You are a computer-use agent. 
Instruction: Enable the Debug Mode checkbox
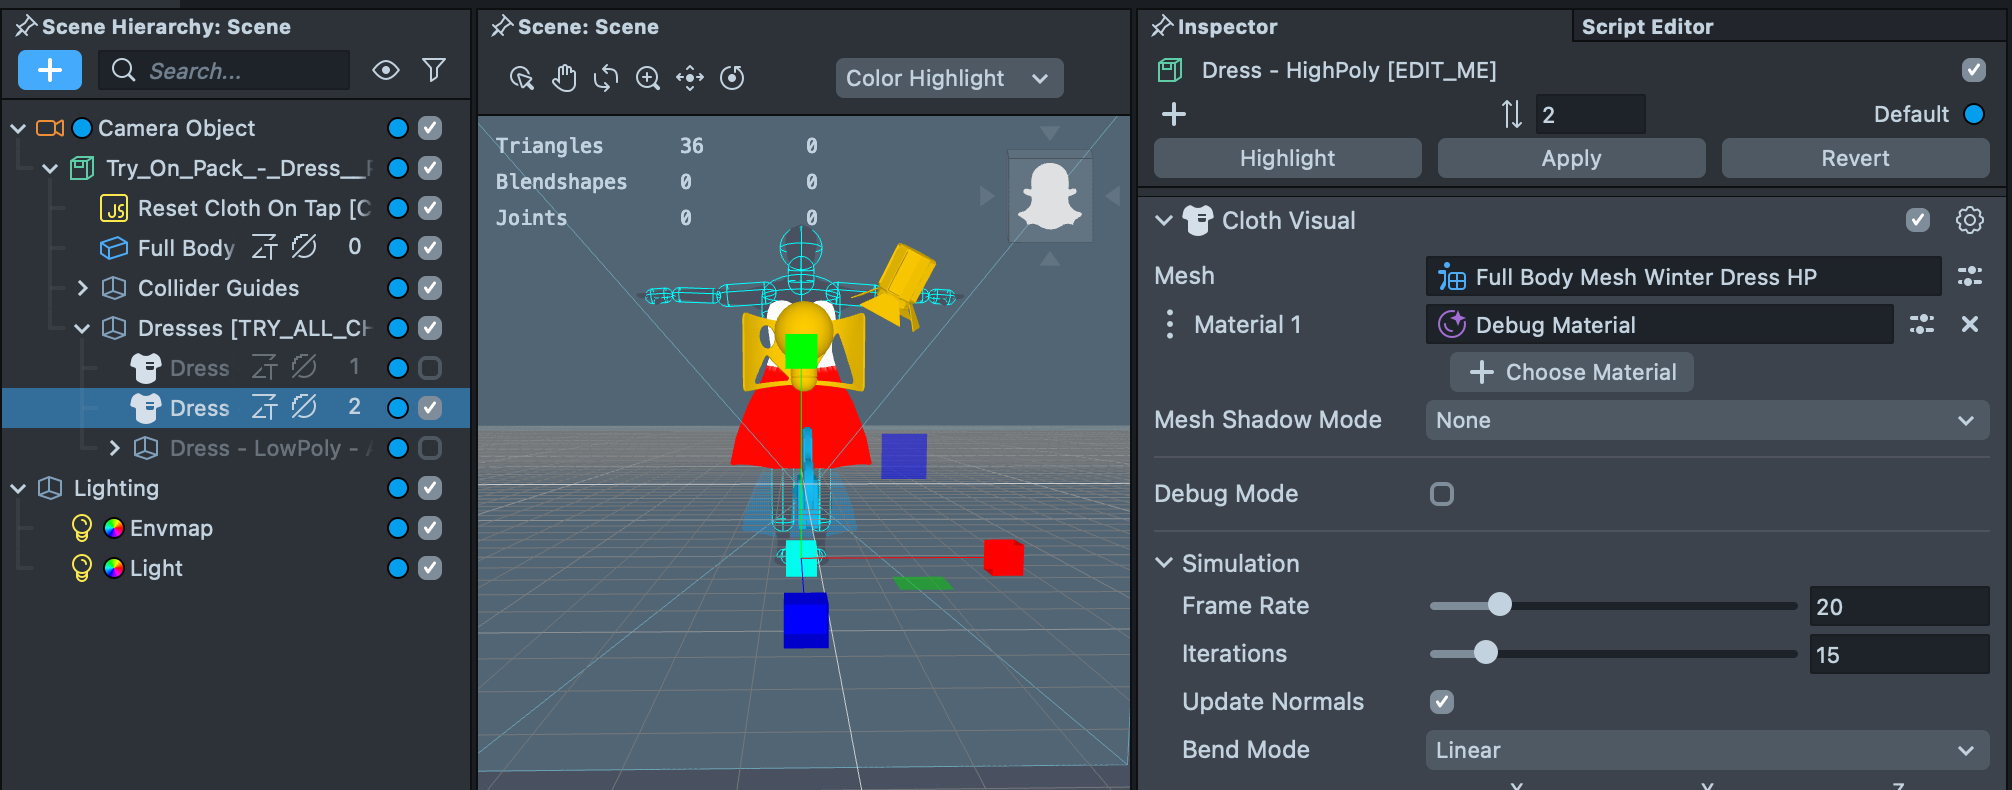pos(1441,494)
